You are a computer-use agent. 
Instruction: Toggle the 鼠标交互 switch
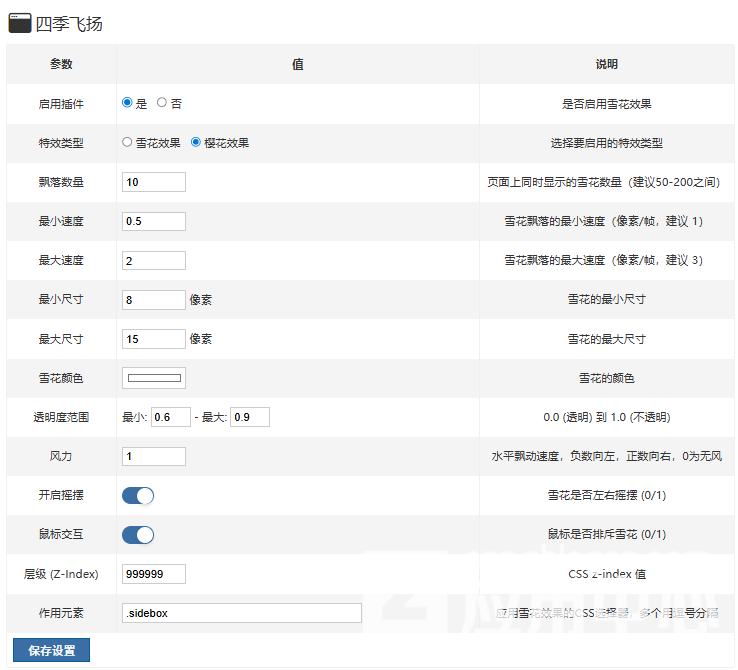pos(138,534)
